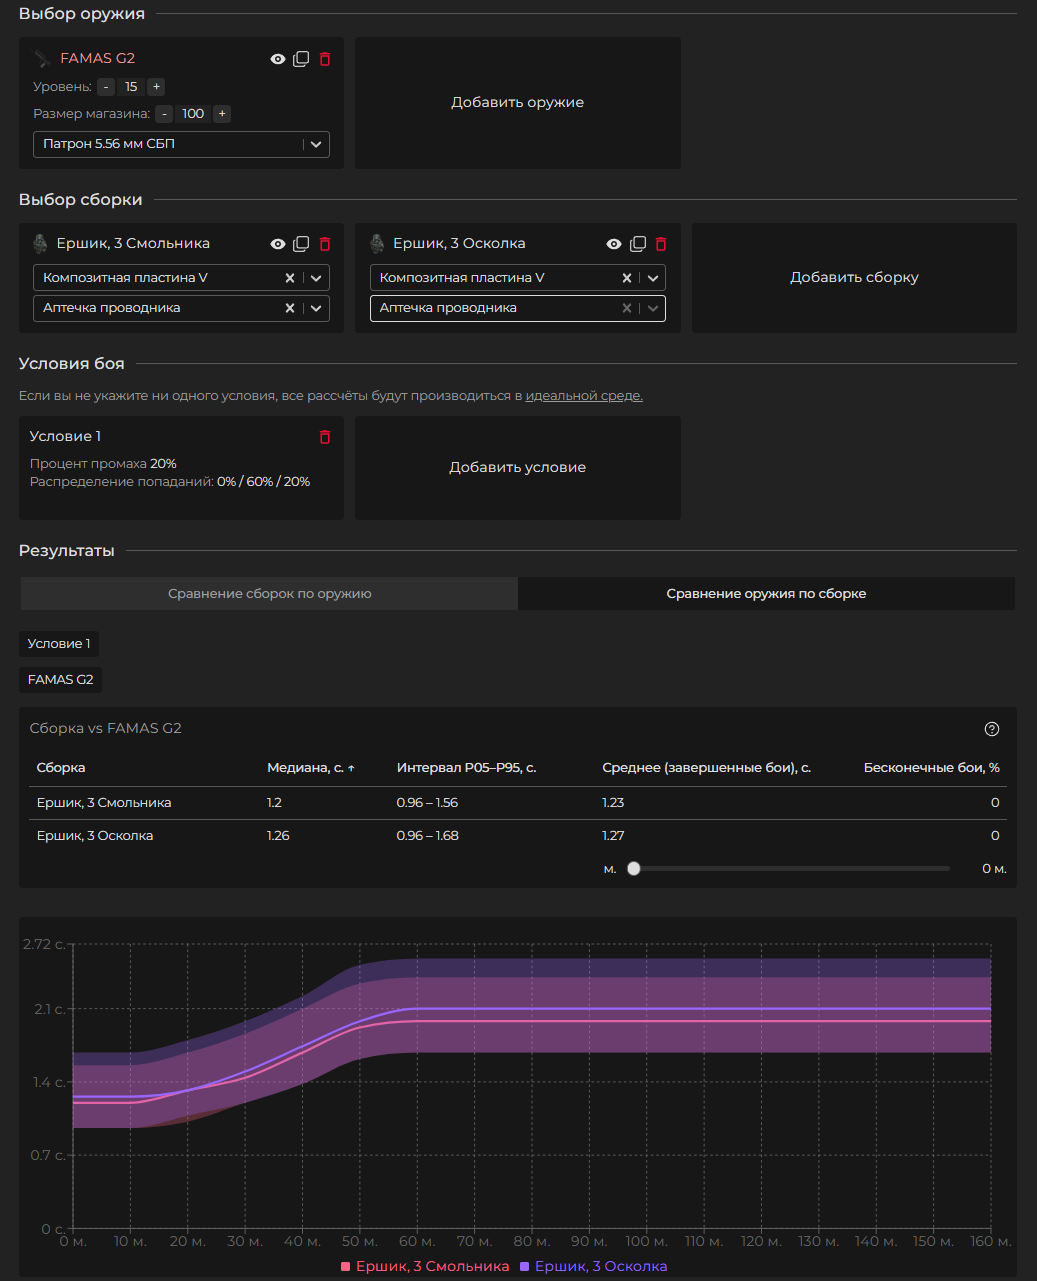Click the Добавить оружие card
This screenshot has width=1037, height=1281.
[518, 103]
